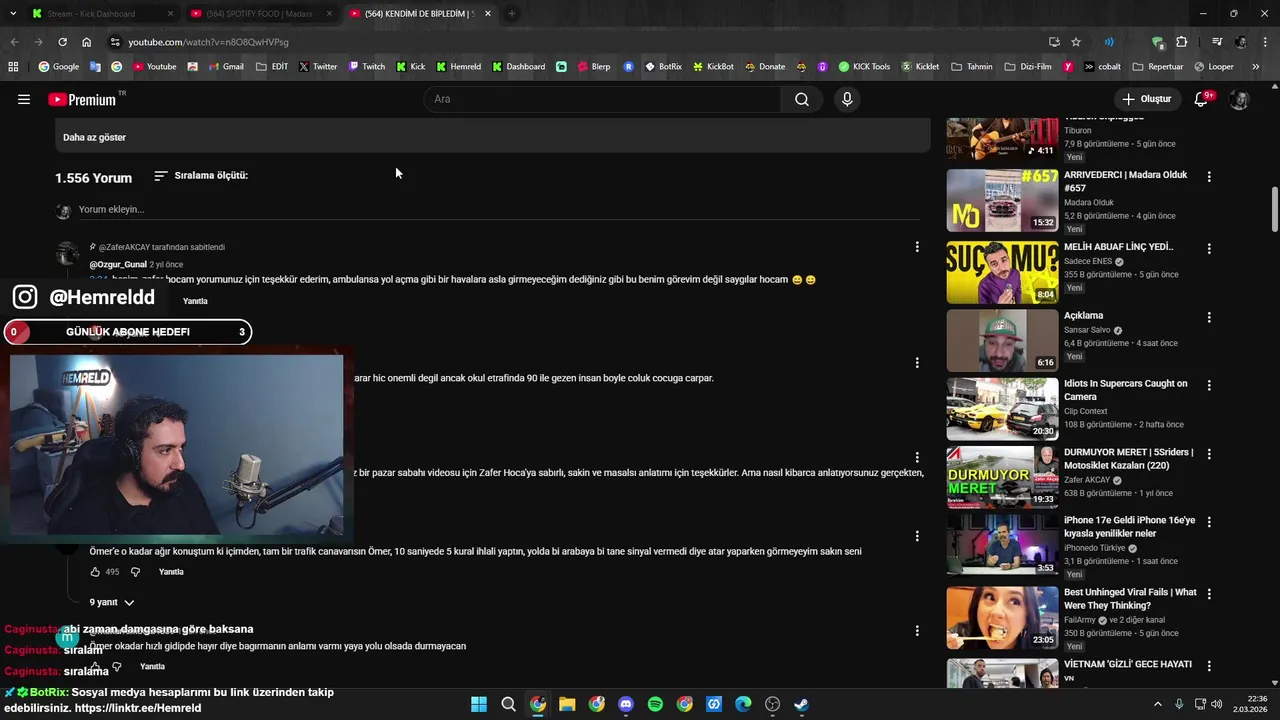Dislike the Ömer okadar hızlı comment
Screen dimensions: 1280x720
pos(116,666)
